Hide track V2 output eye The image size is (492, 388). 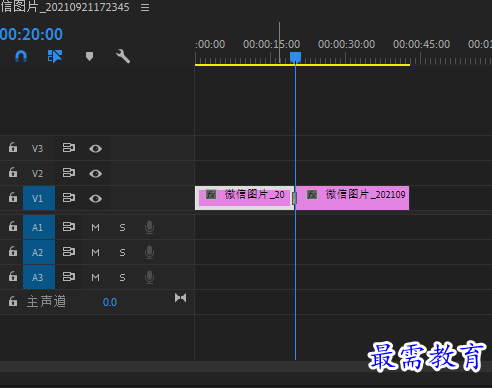(95, 173)
